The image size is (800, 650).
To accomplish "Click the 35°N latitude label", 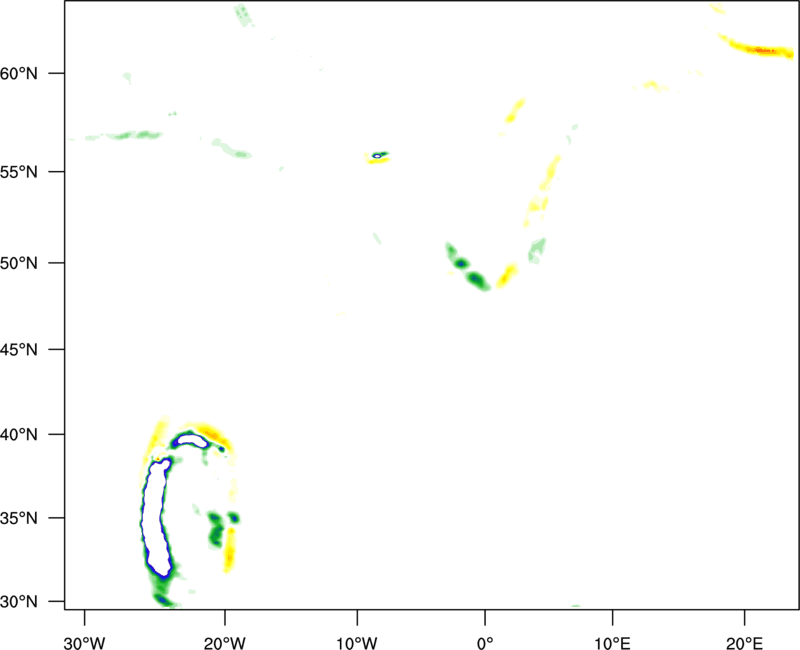I will click(x=19, y=518).
